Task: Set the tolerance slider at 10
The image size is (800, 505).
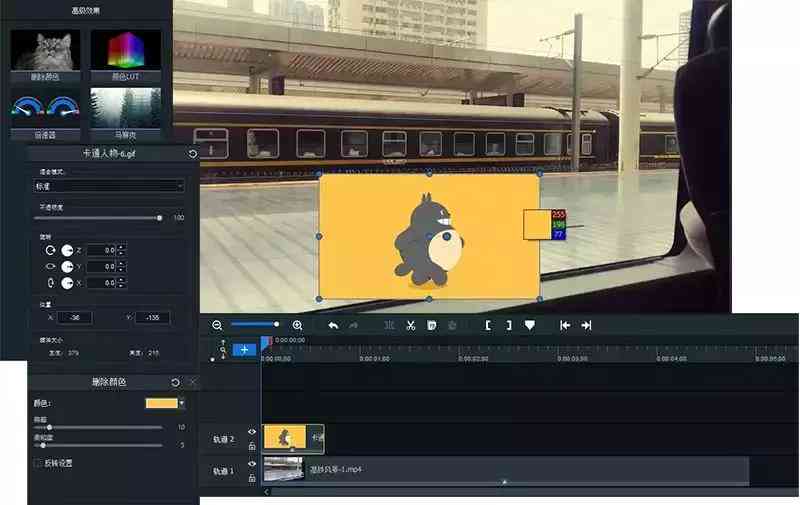Action: pyautogui.click(x=49, y=427)
